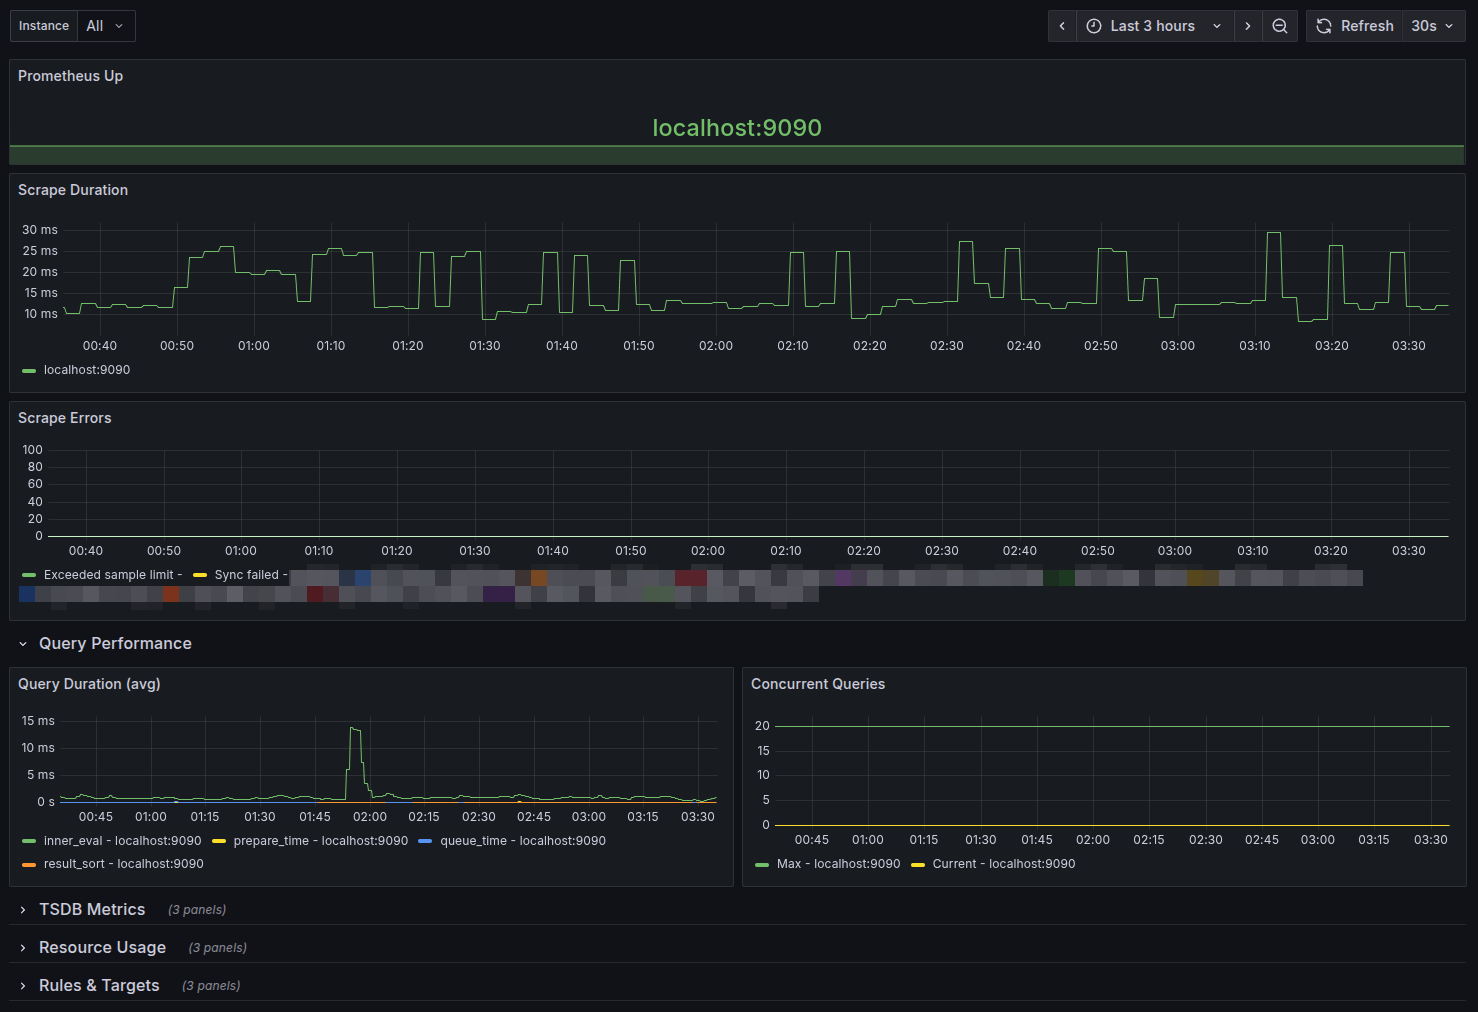Hide the localhost:9090 series in Scrape Duration
The width and height of the screenshot is (1478, 1012).
click(86, 369)
